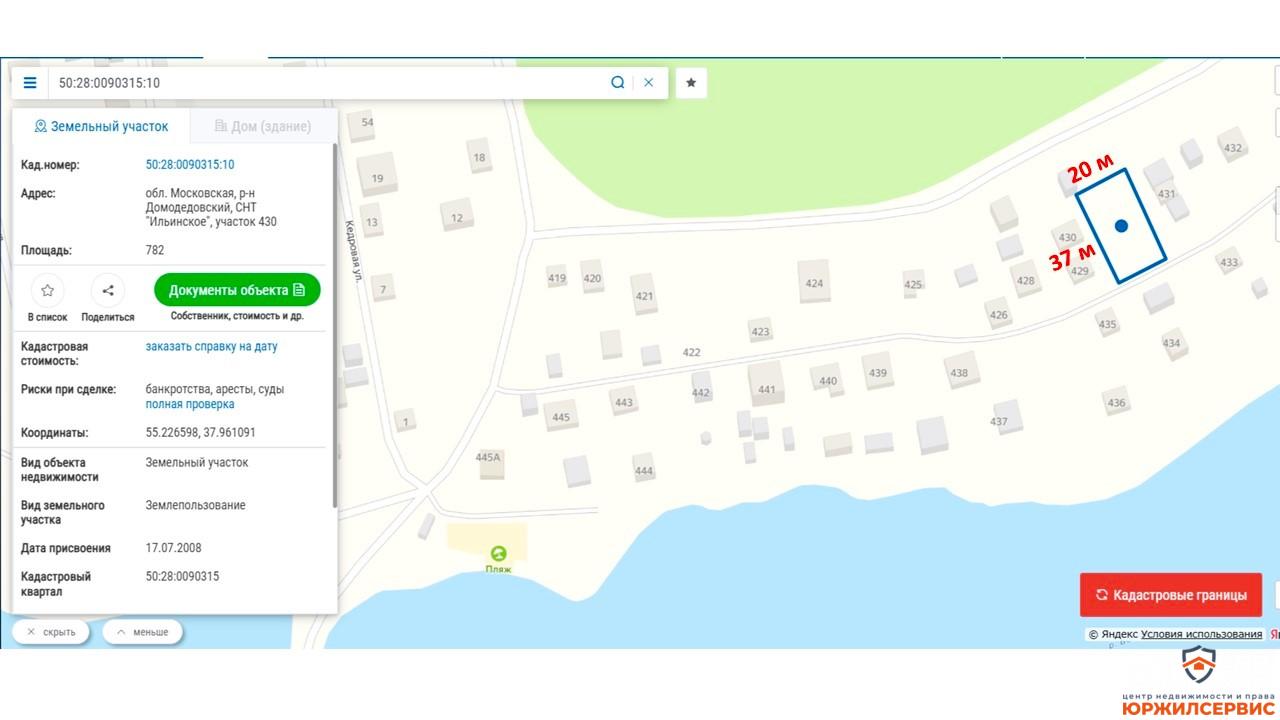Toggle Кадастровые границы layer
1280x720 pixels.
[x=1170, y=595]
